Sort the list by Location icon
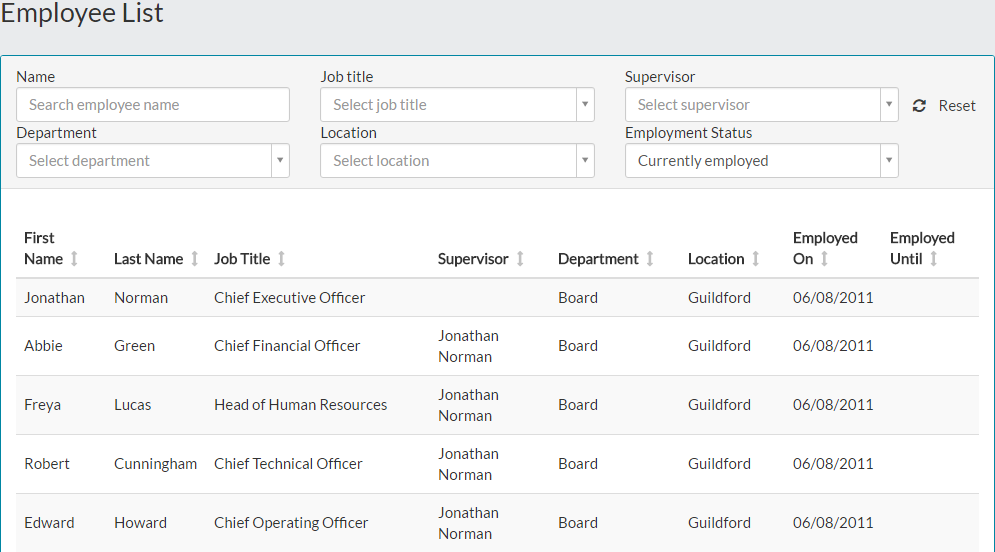The height and width of the screenshot is (552, 995). (756, 259)
